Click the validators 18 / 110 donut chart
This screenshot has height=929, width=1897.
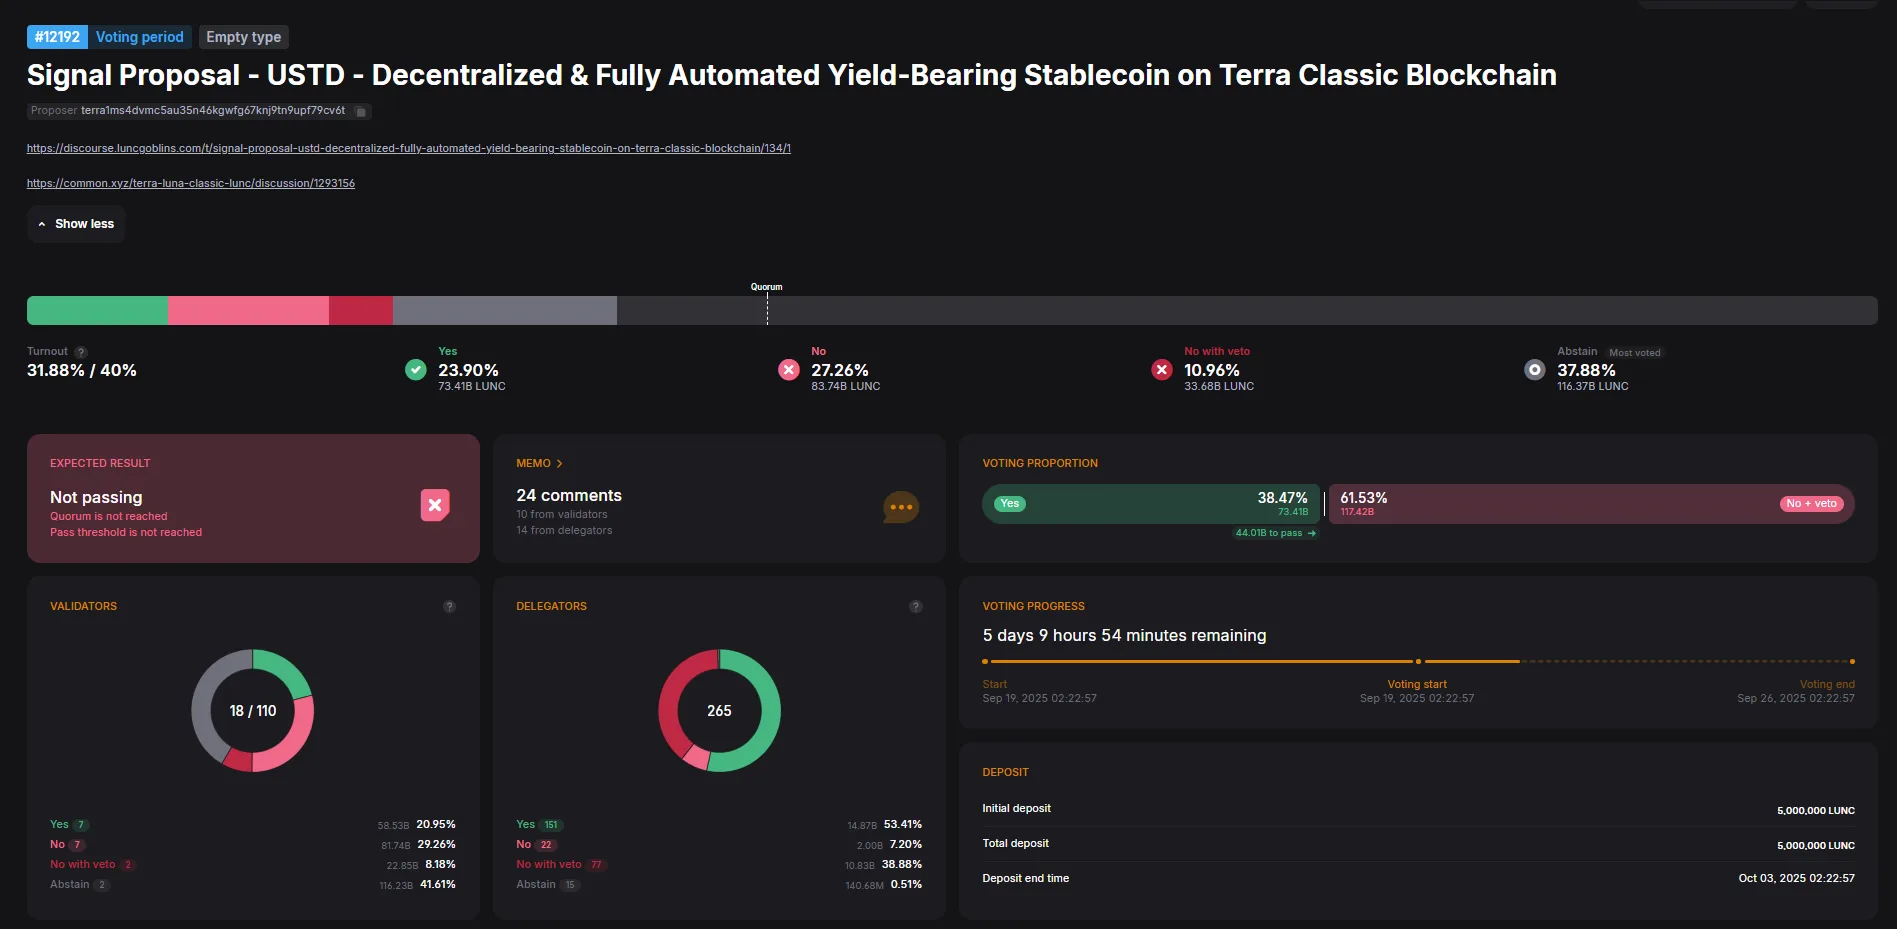pyautogui.click(x=253, y=711)
